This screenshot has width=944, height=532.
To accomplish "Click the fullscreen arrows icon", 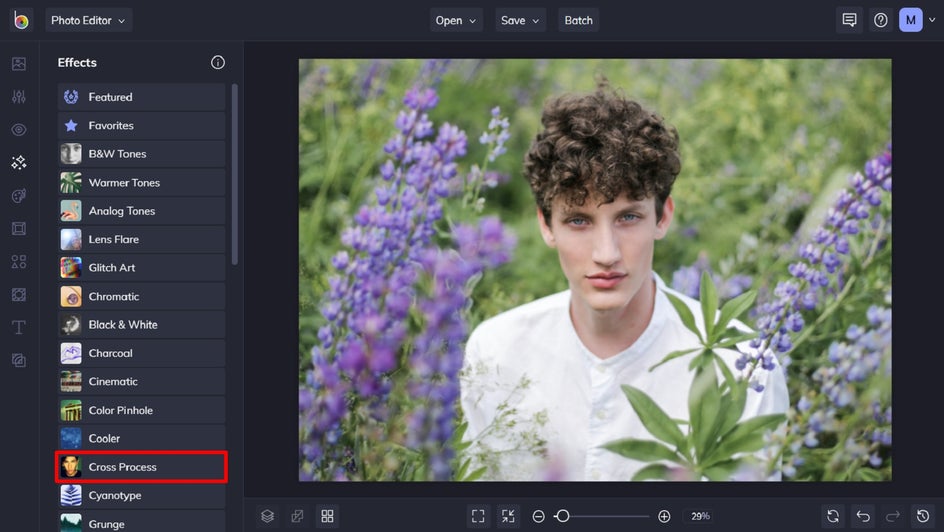I will pyautogui.click(x=508, y=516).
